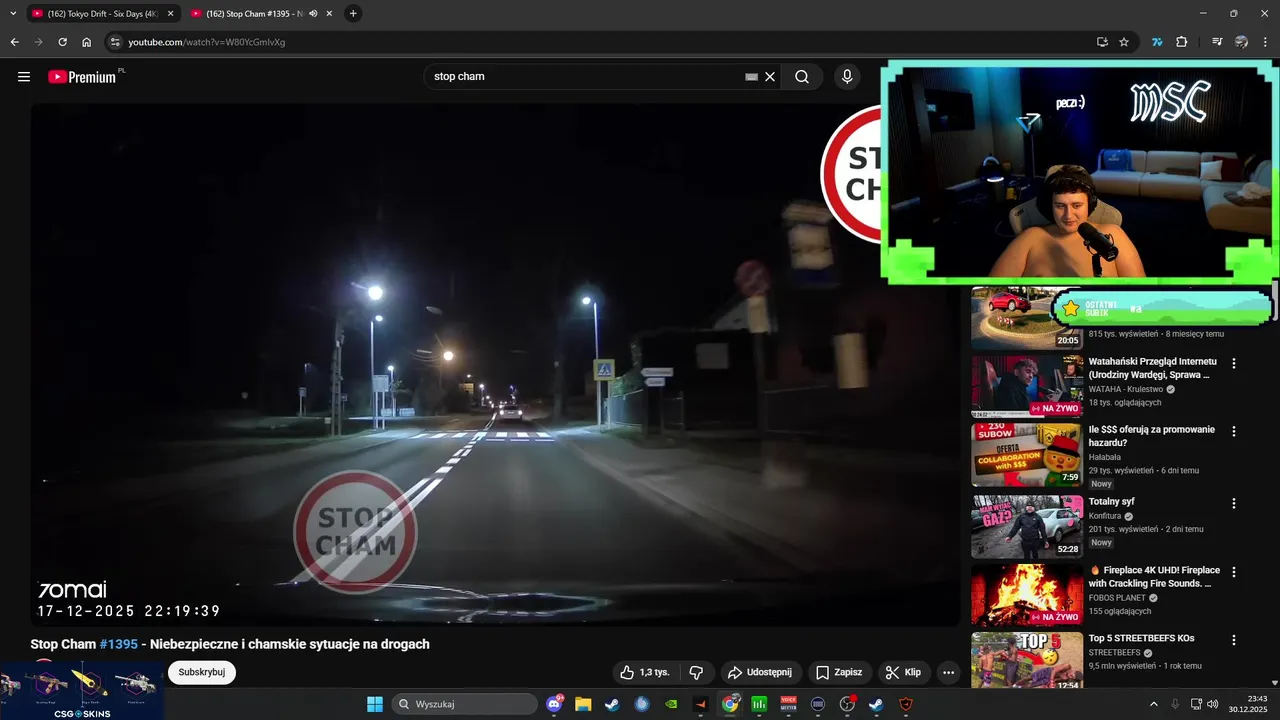Clear the search text with the X icon

(770, 77)
